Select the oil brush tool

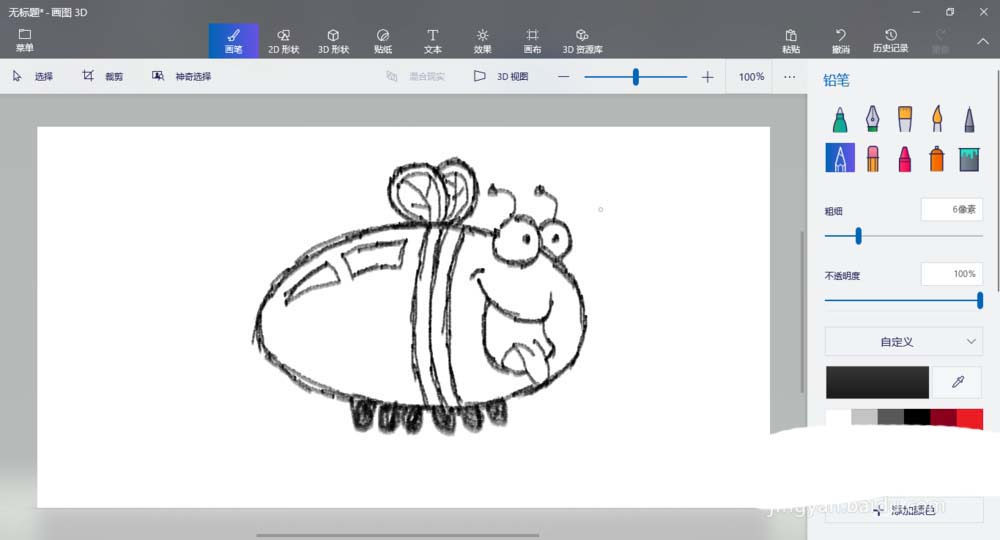point(904,119)
